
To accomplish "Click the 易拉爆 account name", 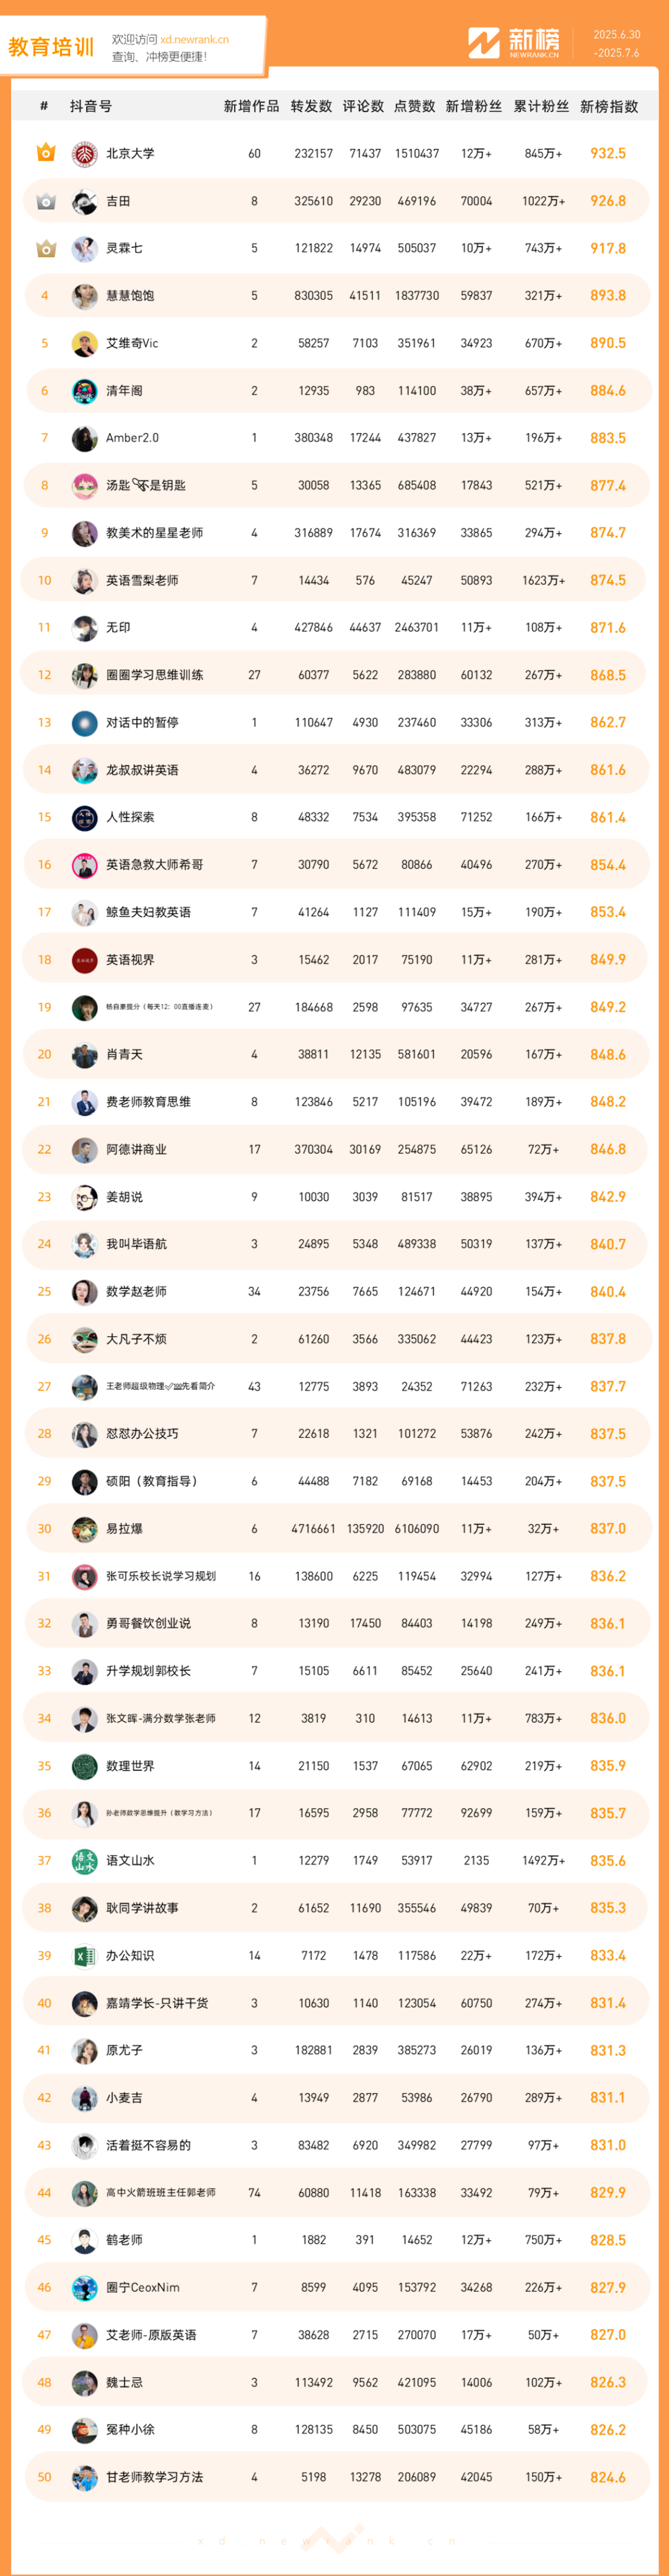I will [x=124, y=1529].
